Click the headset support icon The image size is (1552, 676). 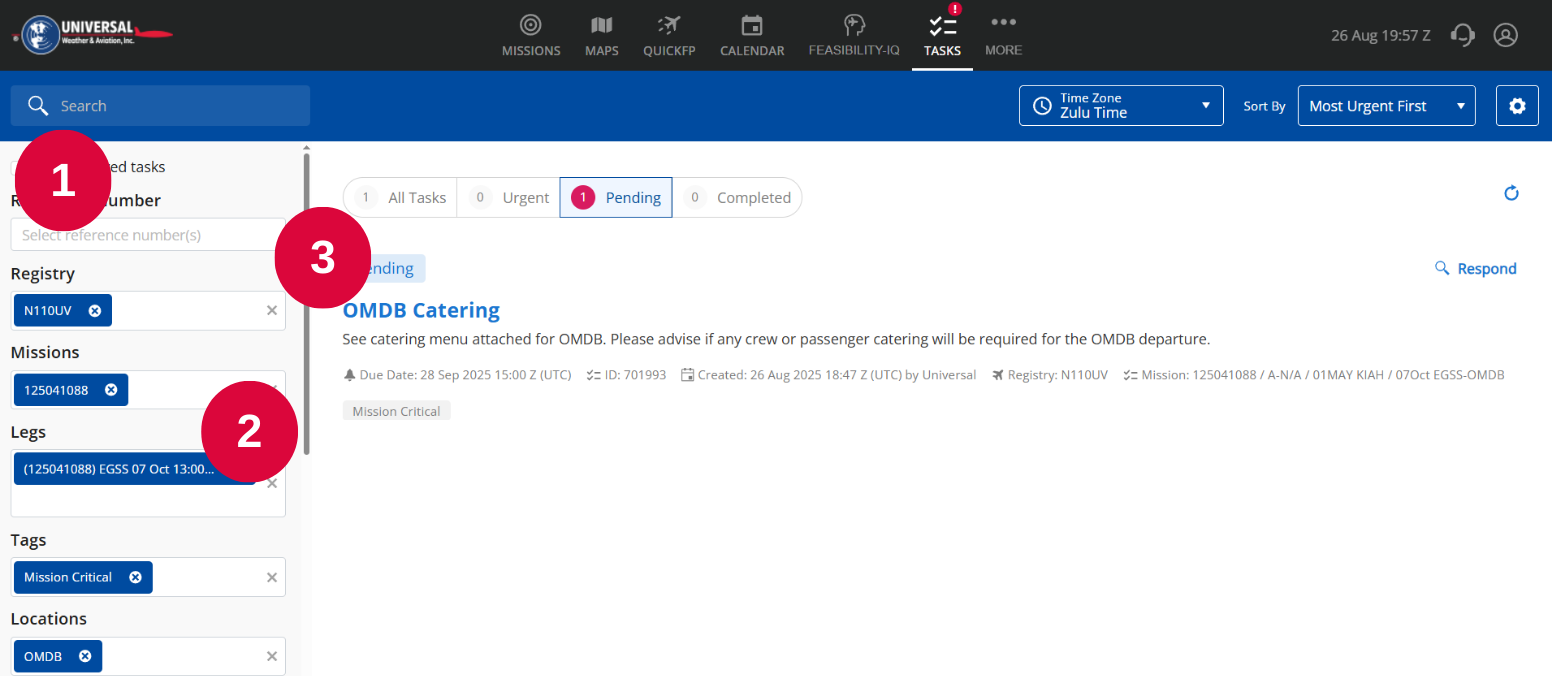coord(1463,35)
